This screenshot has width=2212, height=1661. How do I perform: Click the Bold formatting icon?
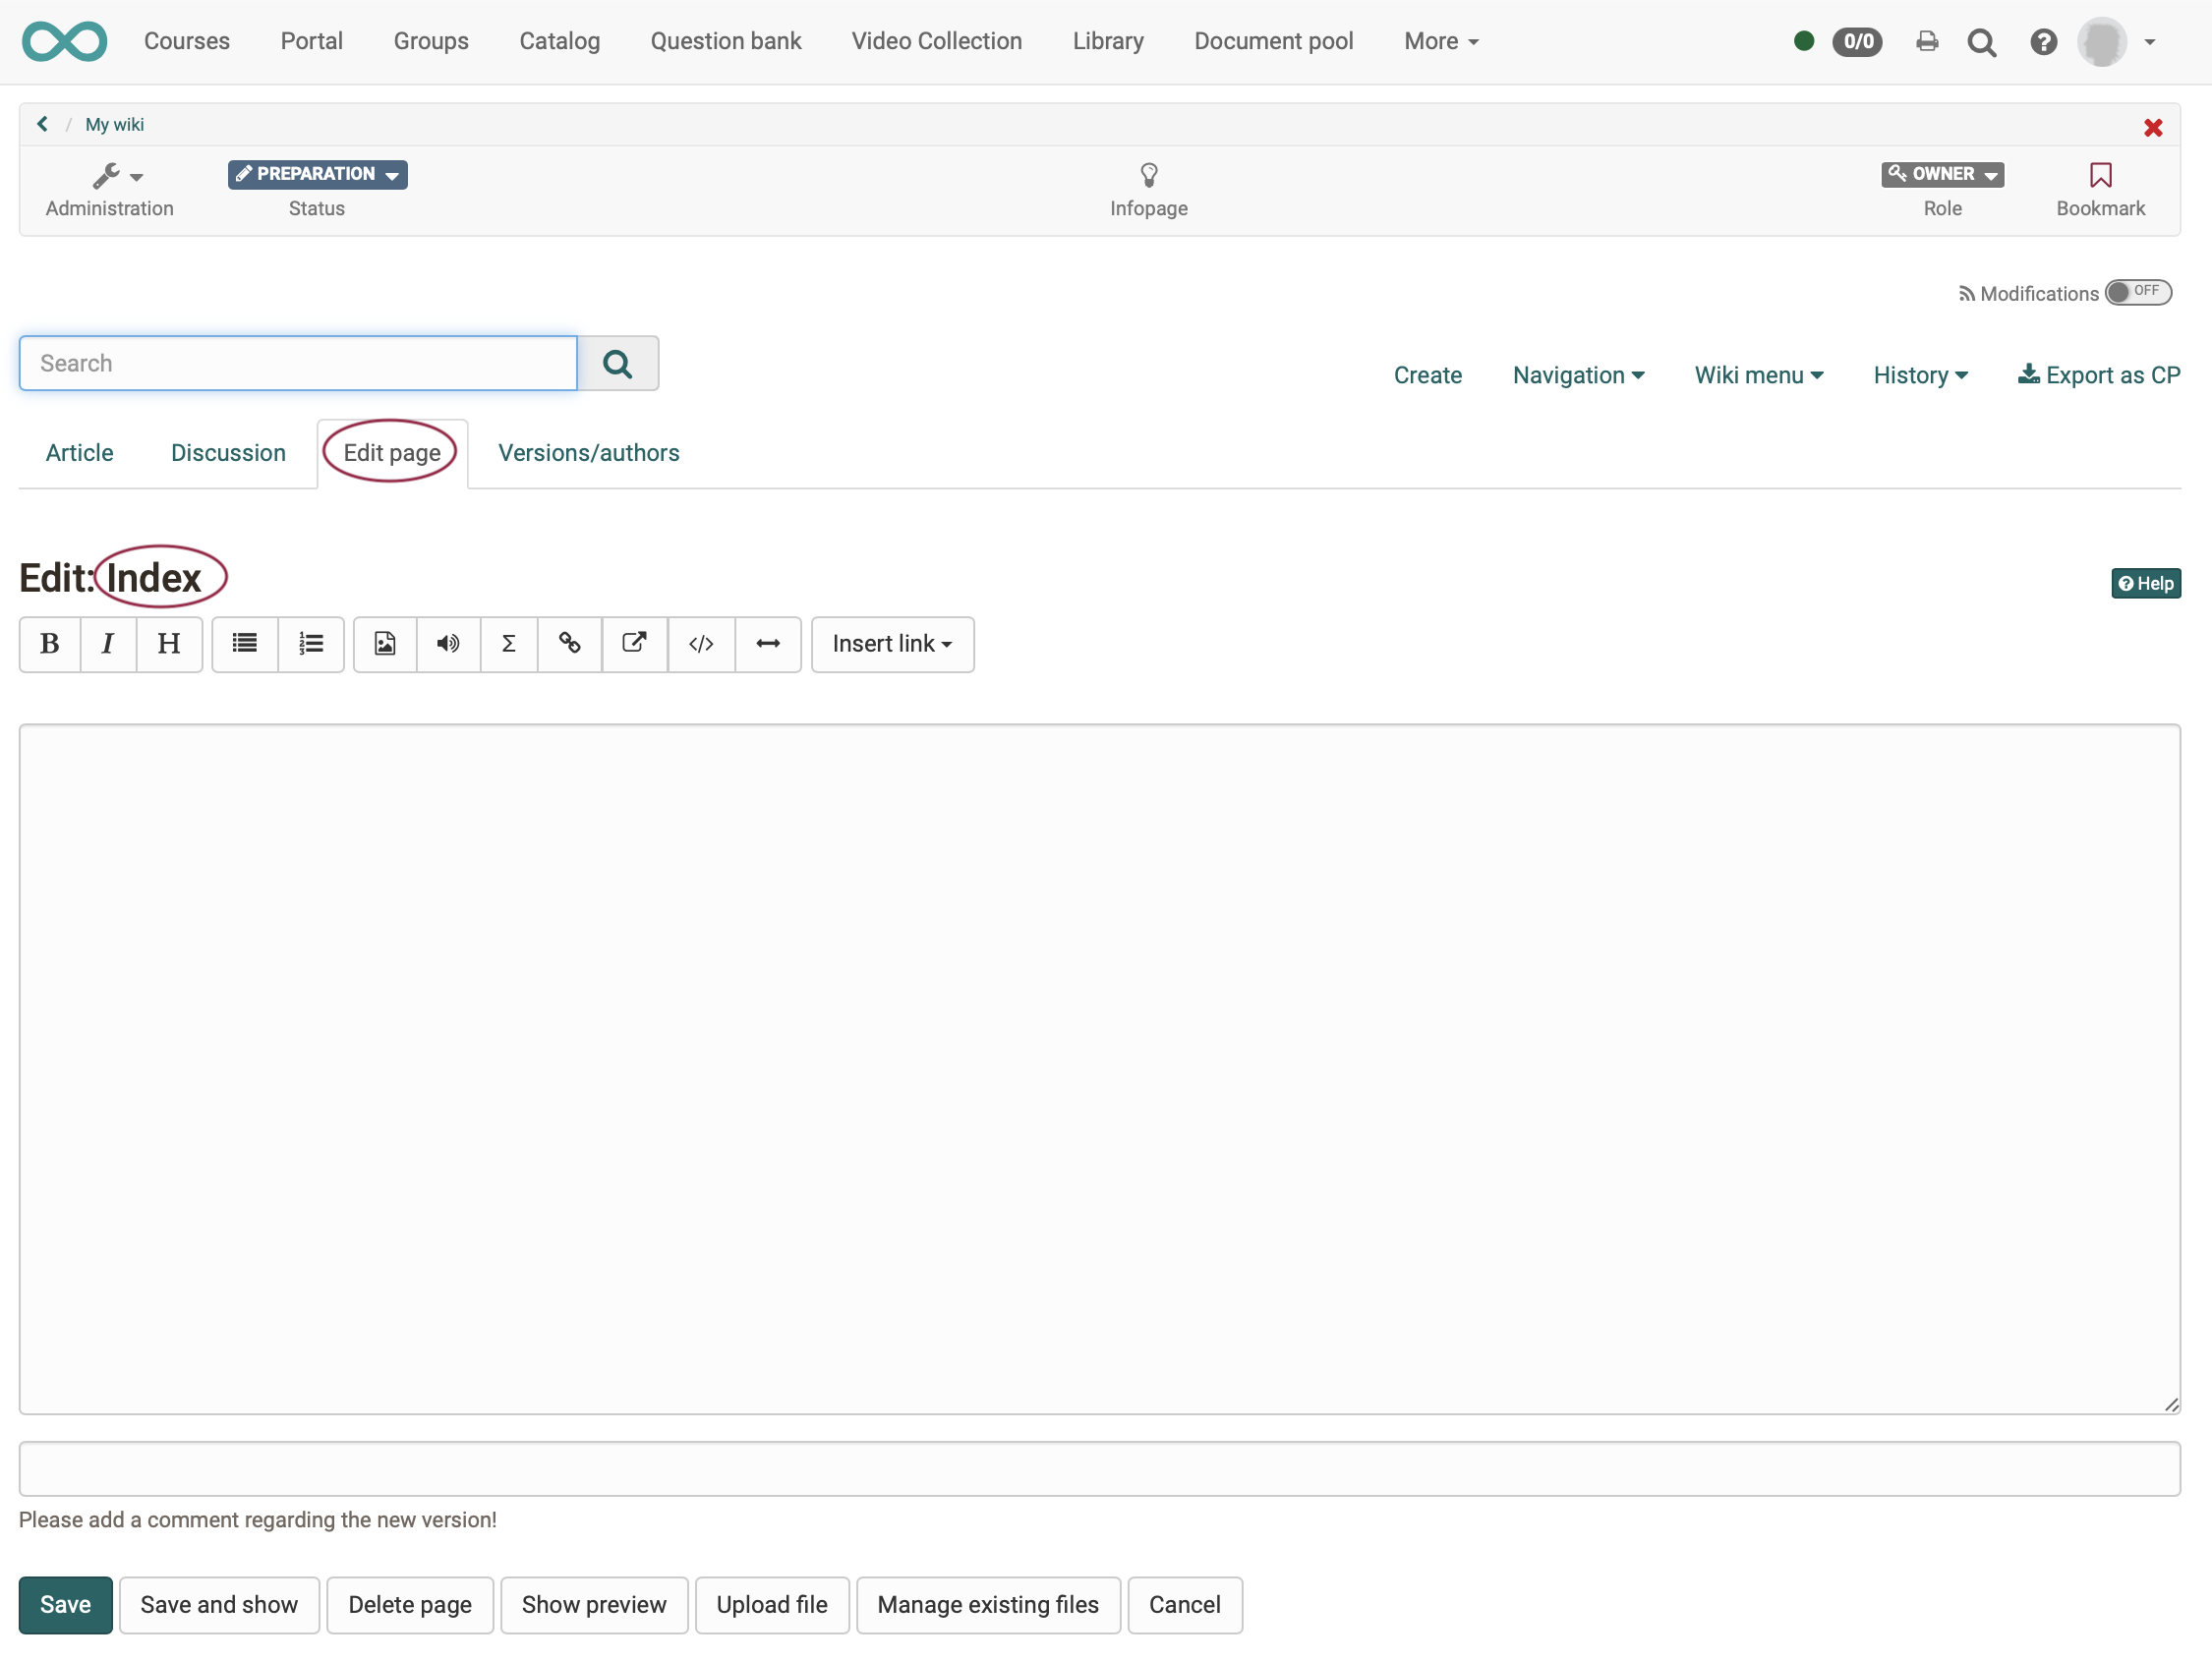[x=49, y=644]
